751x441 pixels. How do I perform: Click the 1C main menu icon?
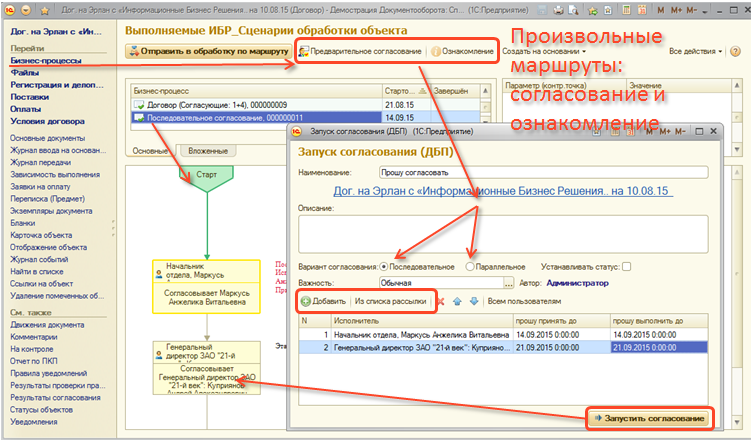point(9,8)
